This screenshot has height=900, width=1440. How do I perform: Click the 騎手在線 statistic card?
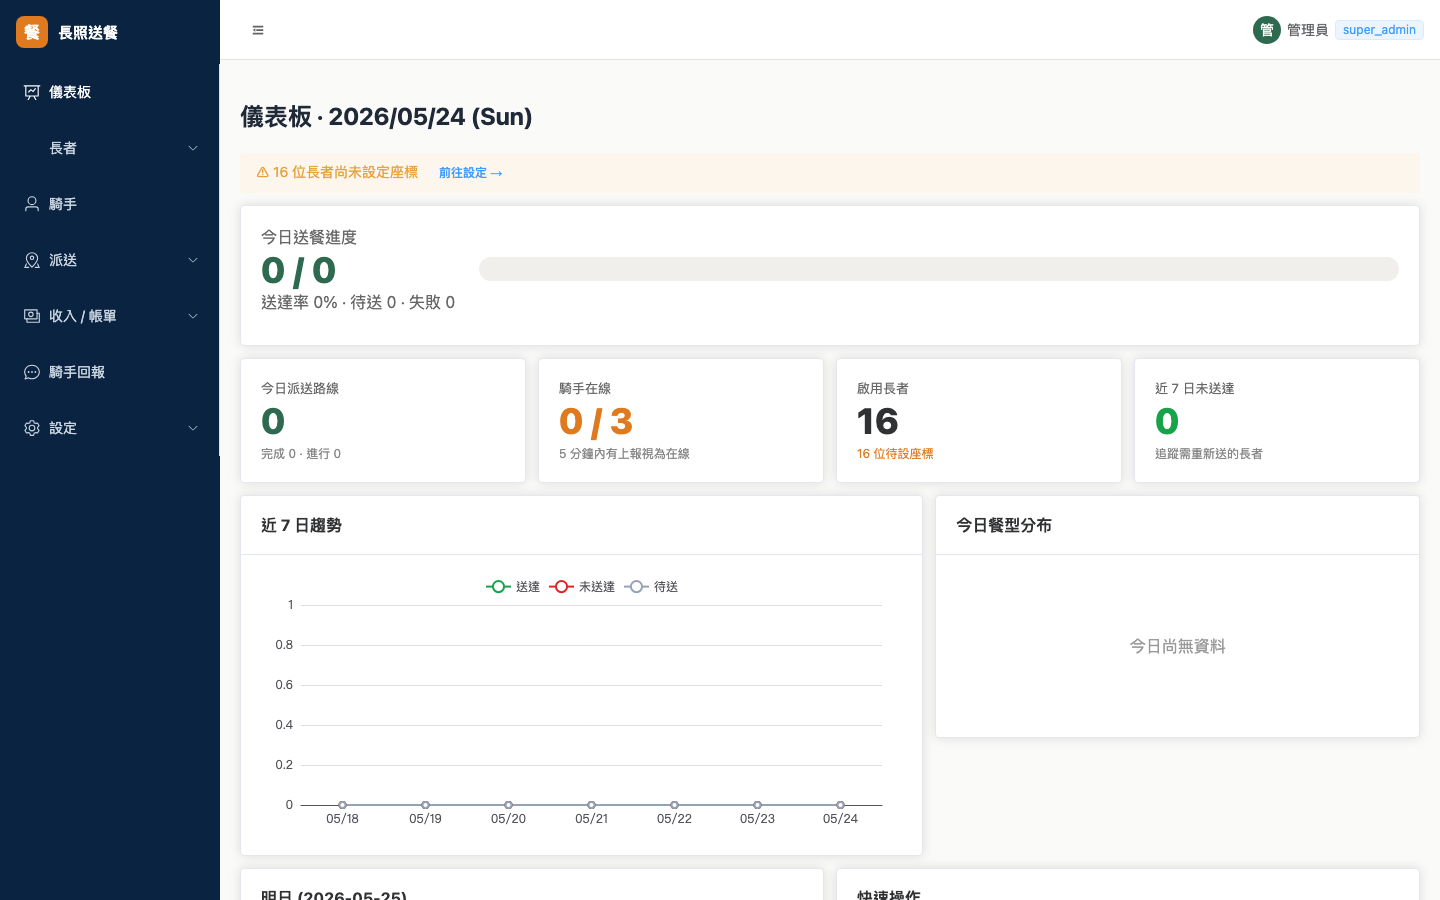(x=681, y=421)
